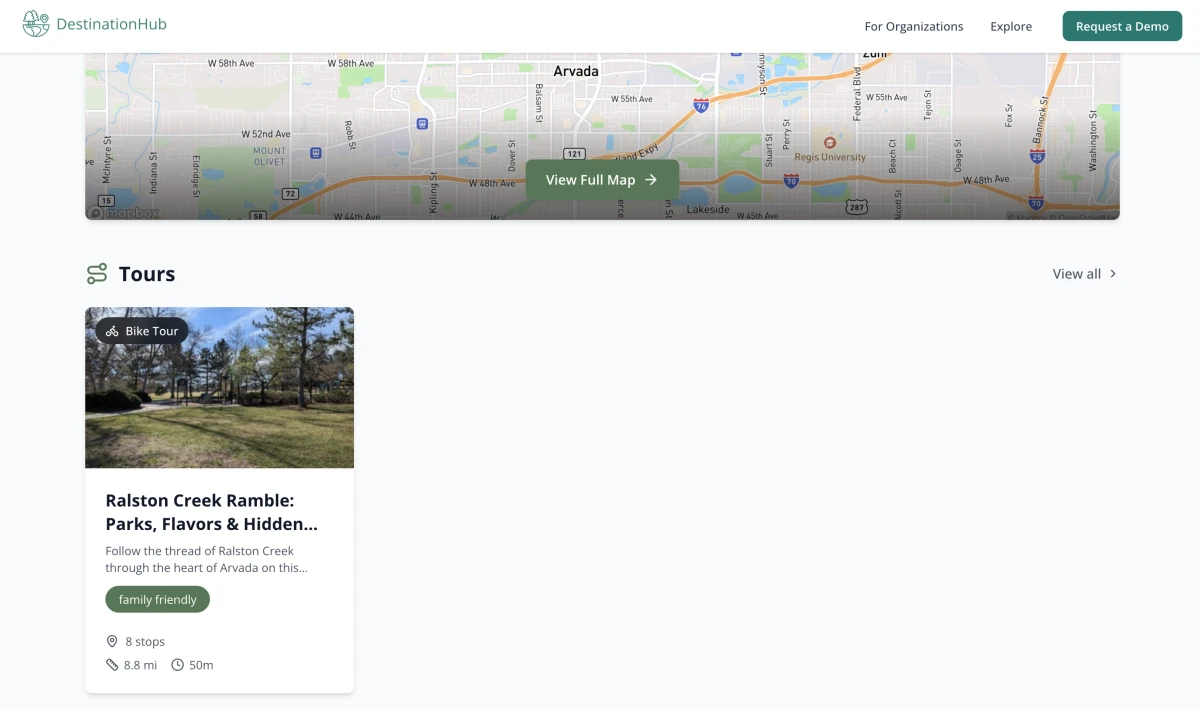This screenshot has height=710, width=1200.
Task: Click View all link for Tours
Action: (x=1085, y=274)
